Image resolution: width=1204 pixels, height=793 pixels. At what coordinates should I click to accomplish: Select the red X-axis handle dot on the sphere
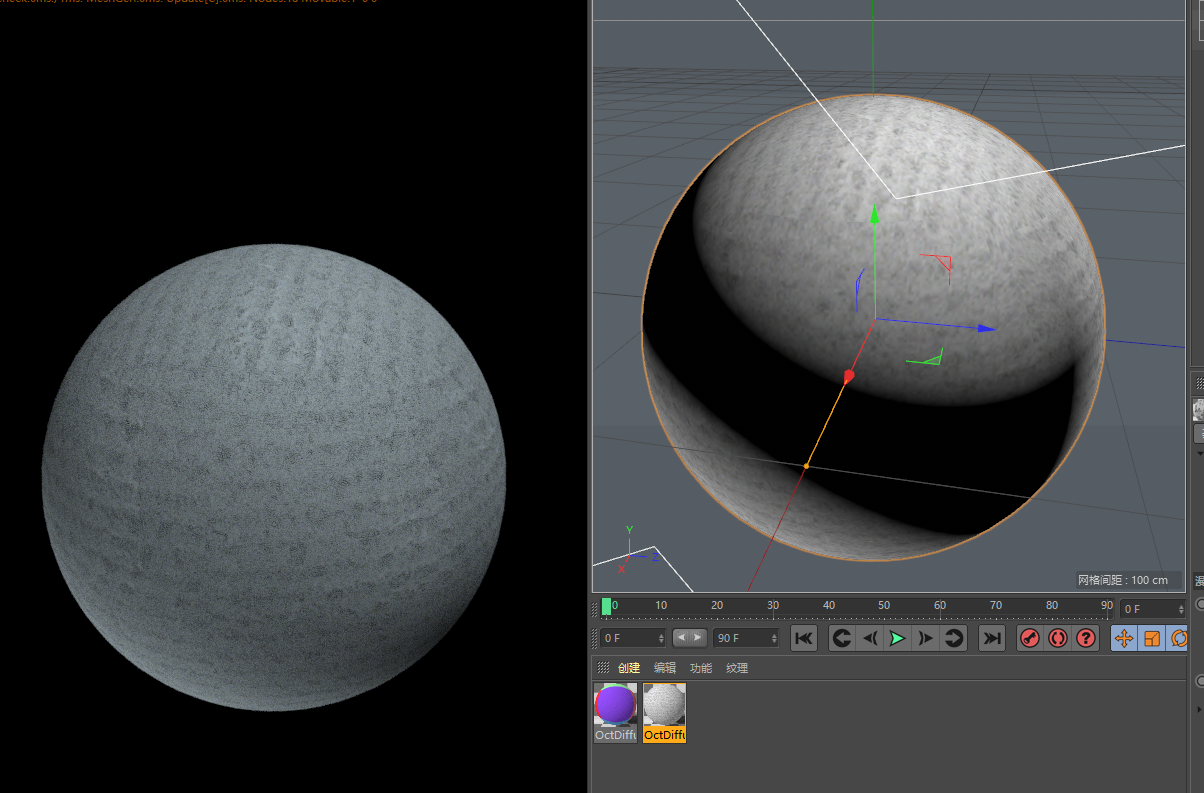(x=849, y=377)
